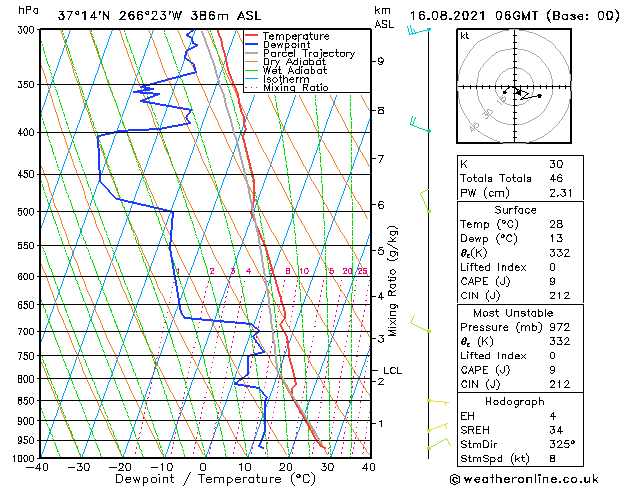The height and width of the screenshot is (486, 629).
Task: Click the StmDir 325° value
Action: 562,444
